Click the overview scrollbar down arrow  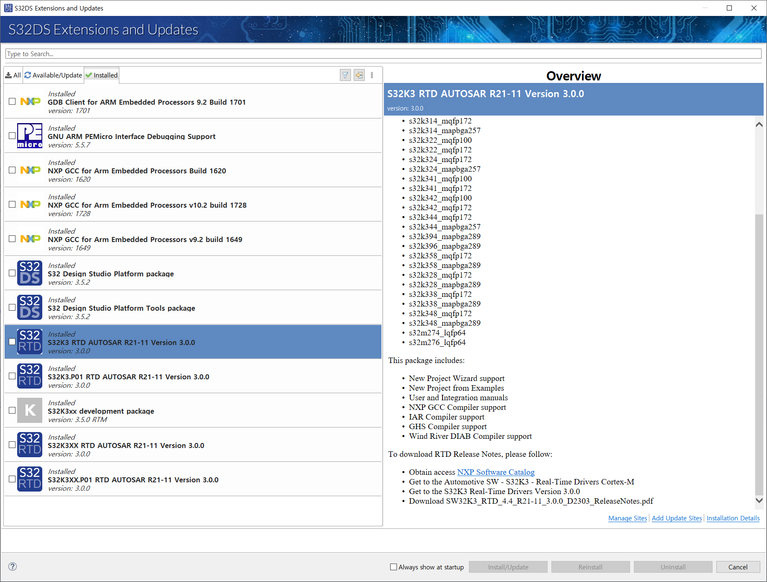point(759,500)
